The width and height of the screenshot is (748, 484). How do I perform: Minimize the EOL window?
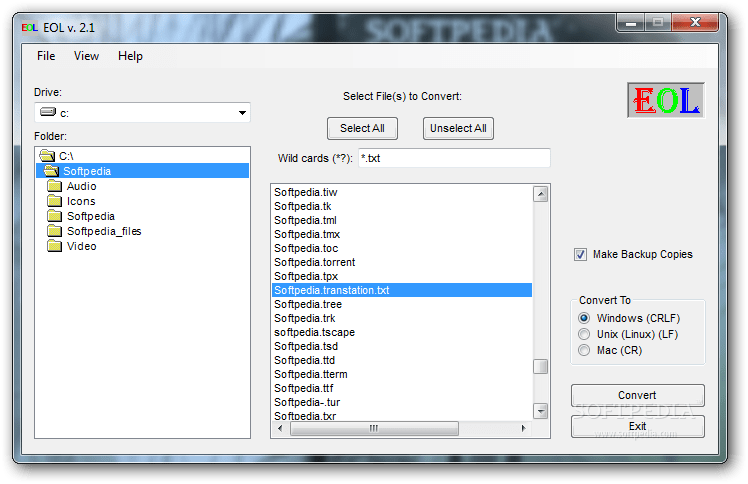tap(631, 22)
